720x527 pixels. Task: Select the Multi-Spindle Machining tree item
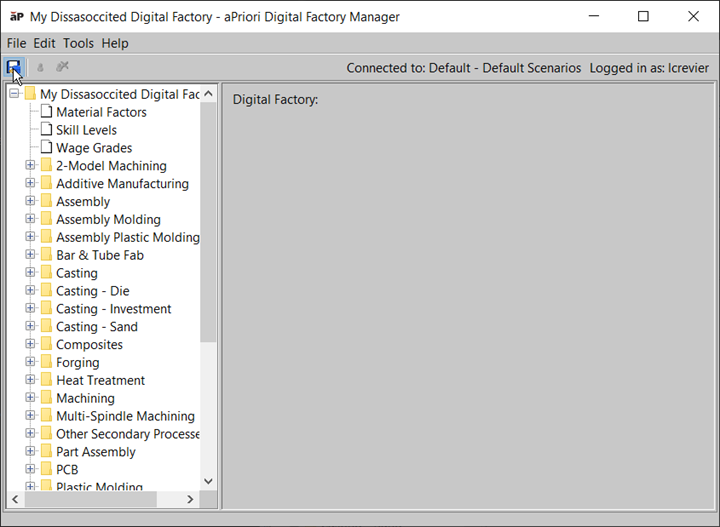125,416
